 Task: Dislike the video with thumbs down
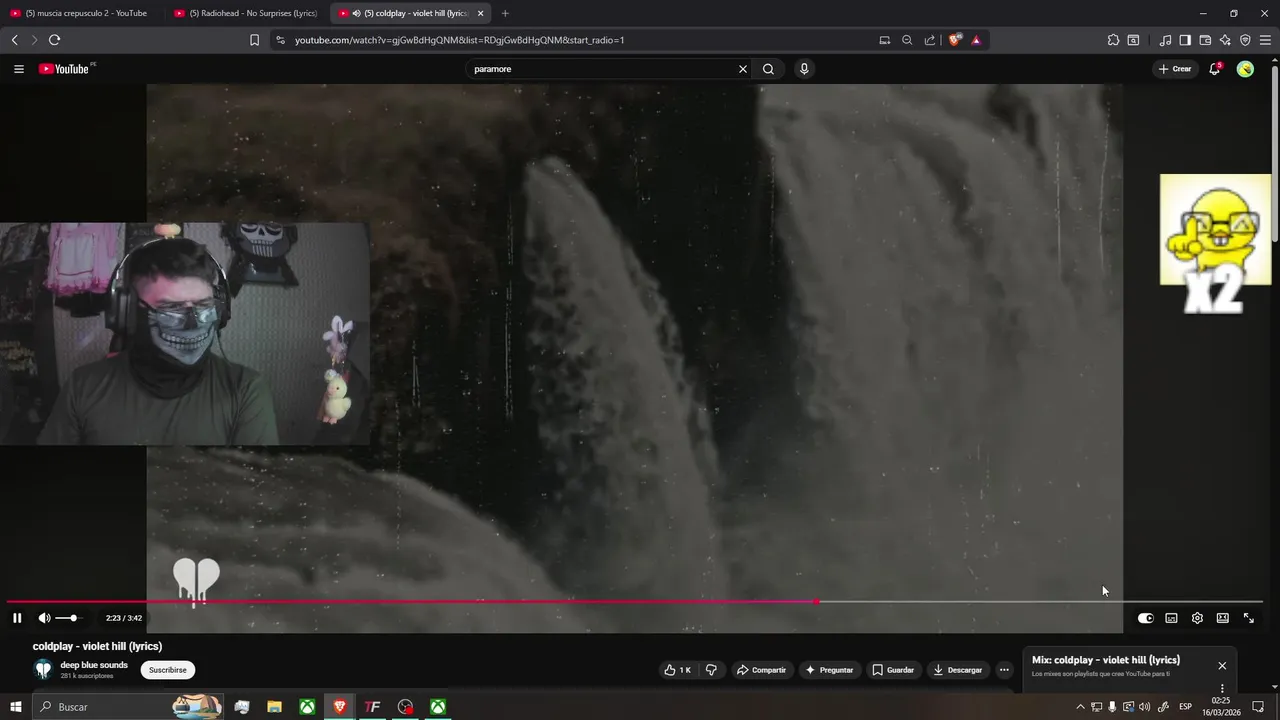pos(711,670)
